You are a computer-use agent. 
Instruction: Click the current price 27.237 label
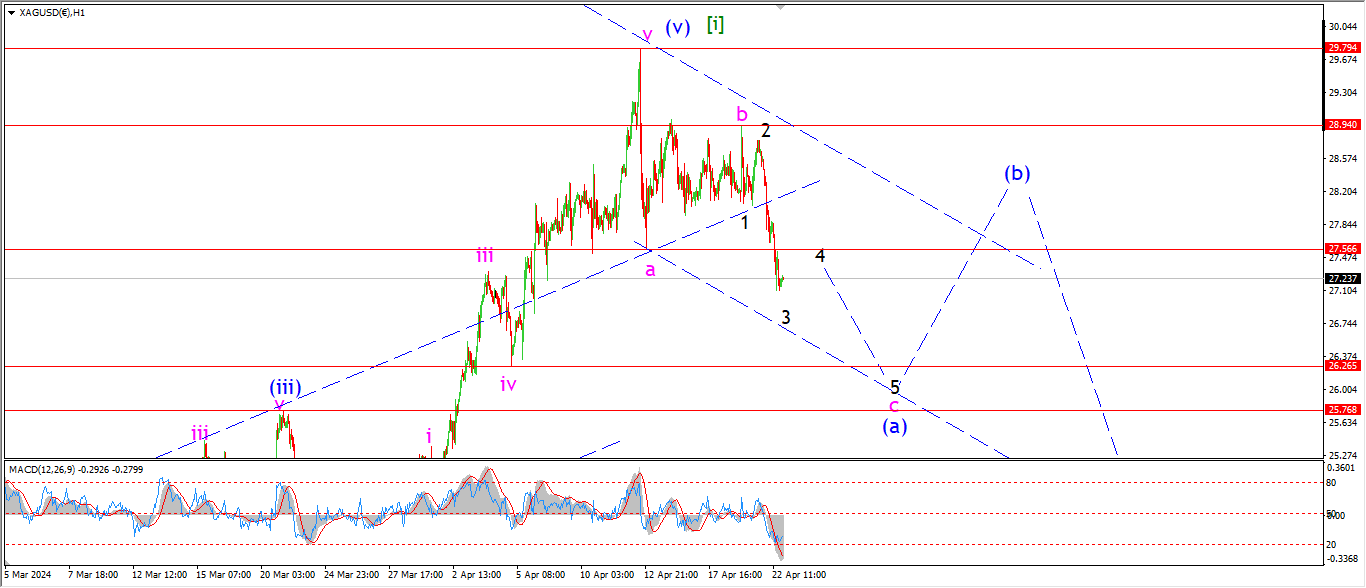(1340, 279)
